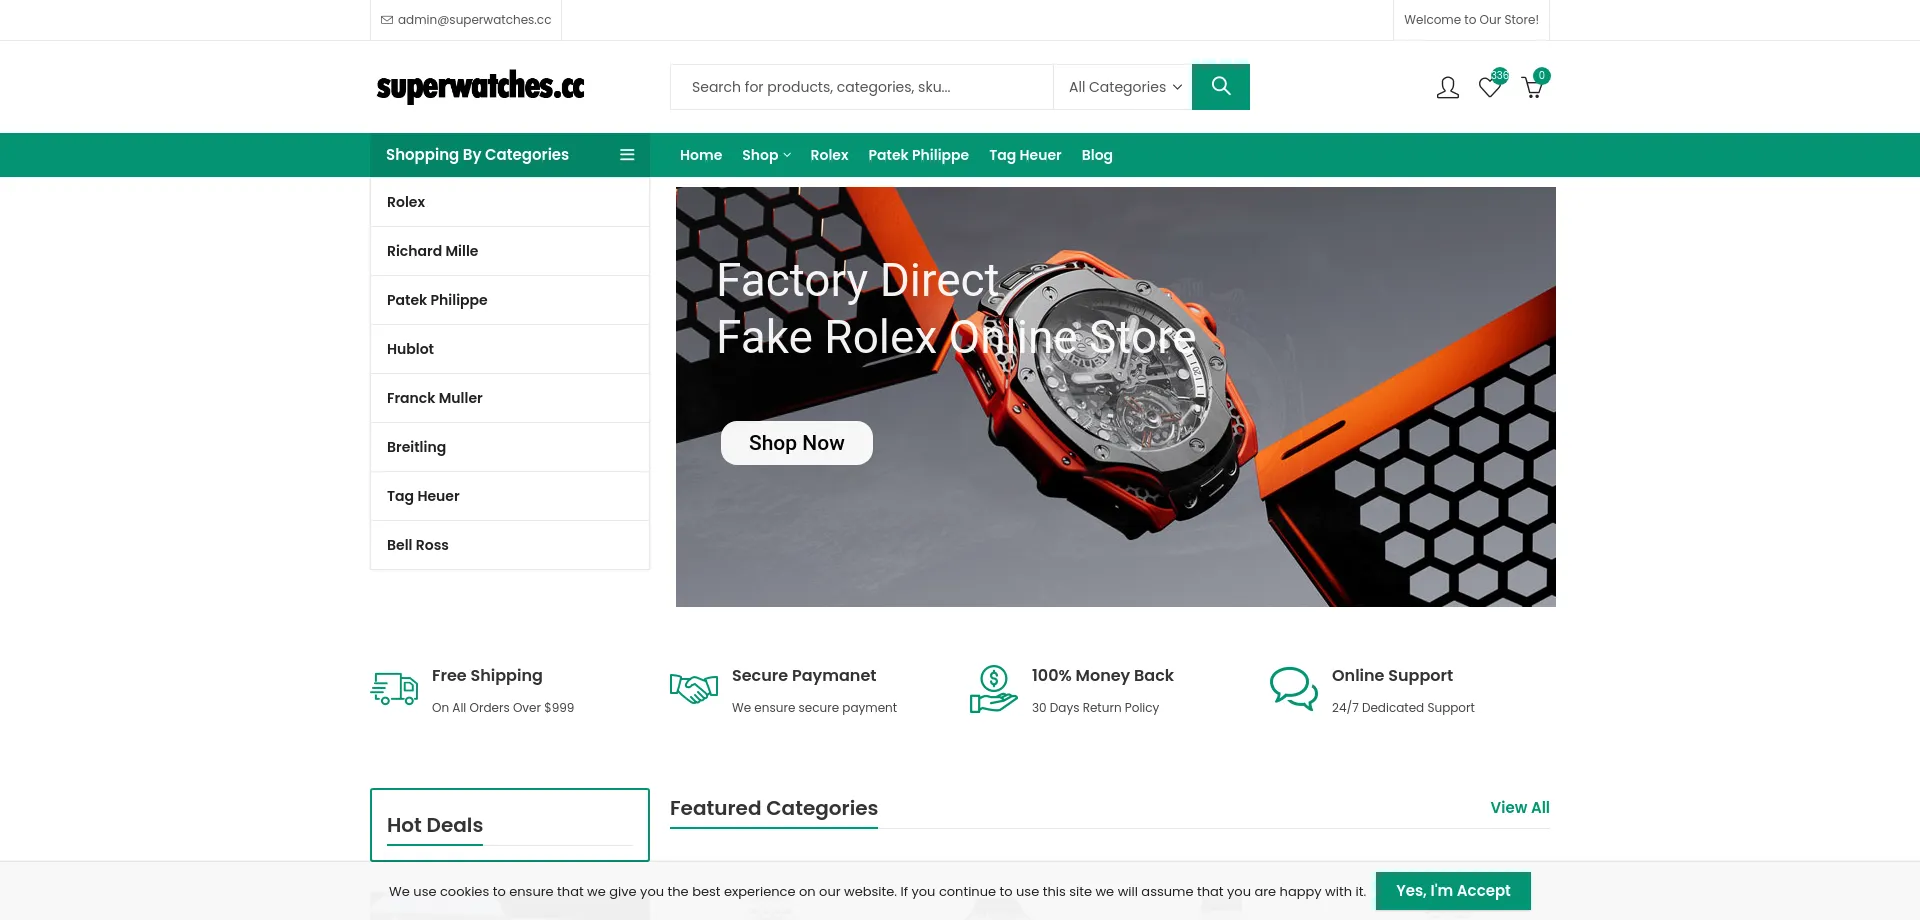Click the Free Shipping truck icon
This screenshot has width=1920, height=920.
[394, 689]
